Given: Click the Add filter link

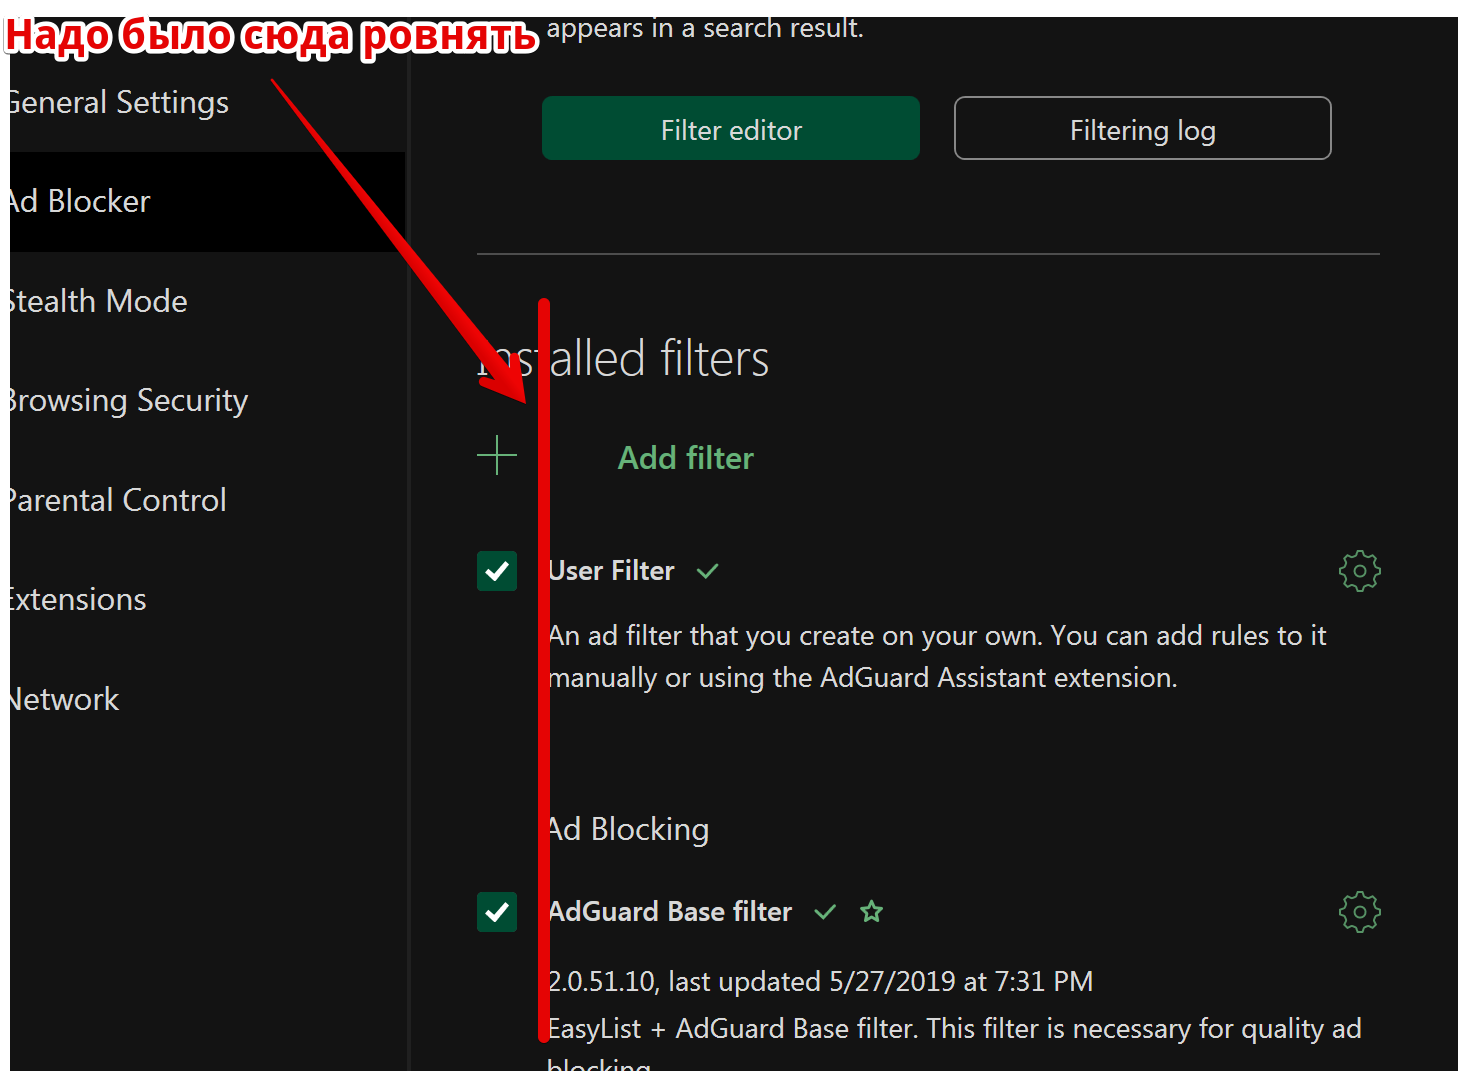Looking at the screenshot, I should (x=685, y=458).
